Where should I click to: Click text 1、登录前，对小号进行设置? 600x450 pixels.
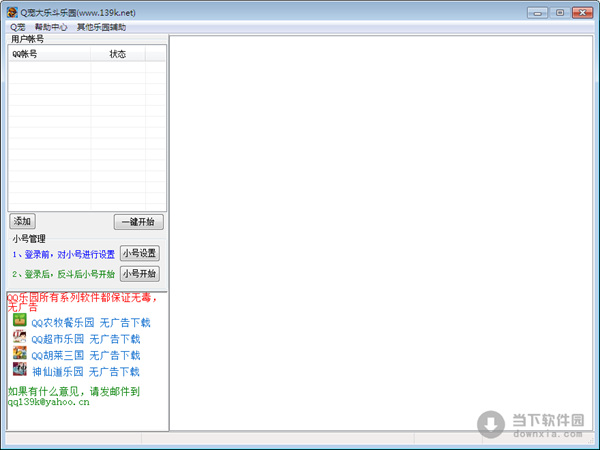(x=64, y=254)
